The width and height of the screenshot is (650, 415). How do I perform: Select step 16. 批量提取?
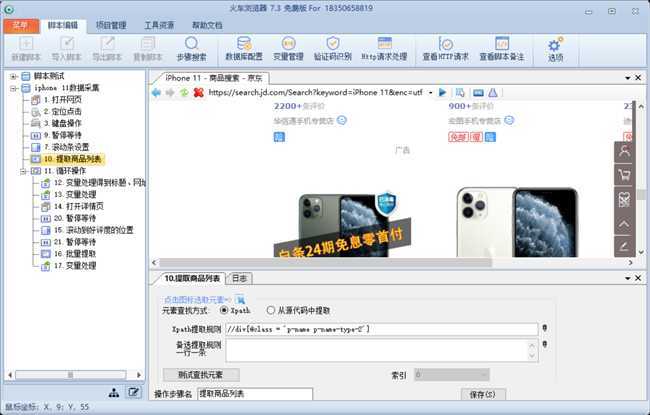pos(75,254)
